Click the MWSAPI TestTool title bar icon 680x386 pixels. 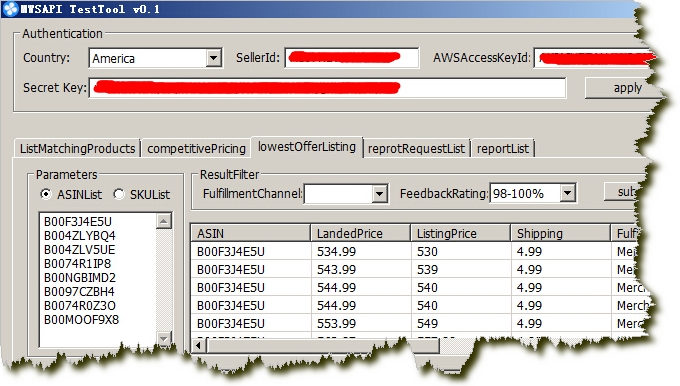click(x=10, y=9)
